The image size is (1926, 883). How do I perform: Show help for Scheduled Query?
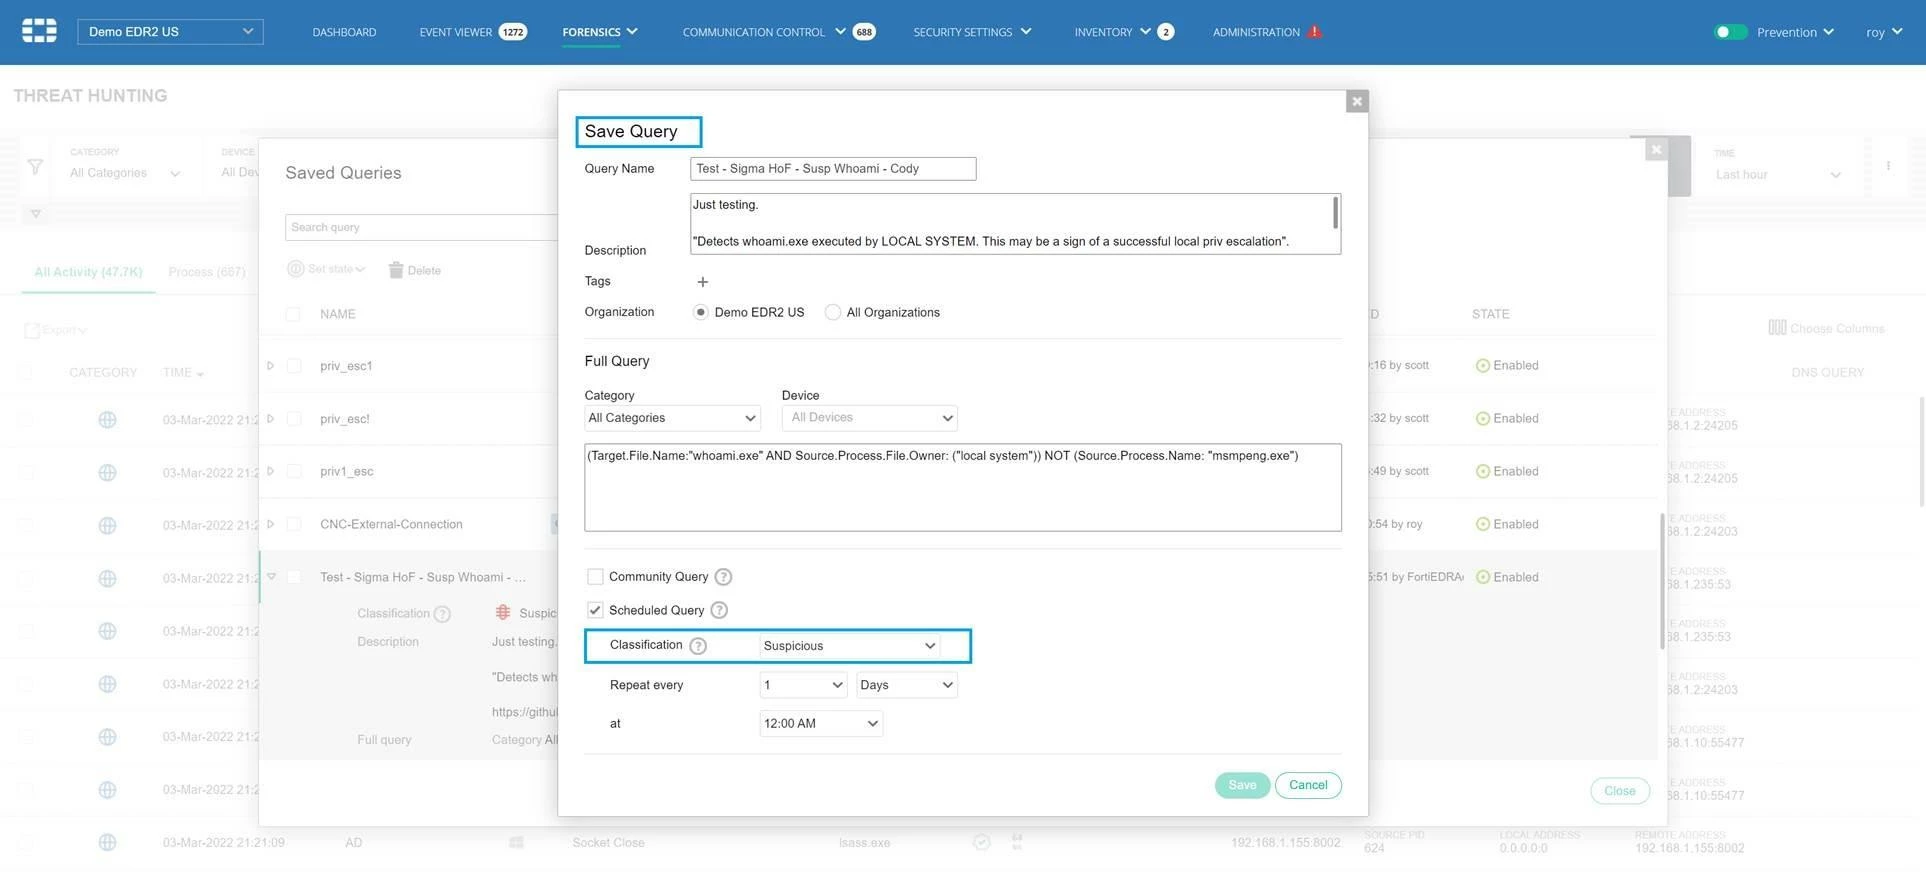click(718, 610)
